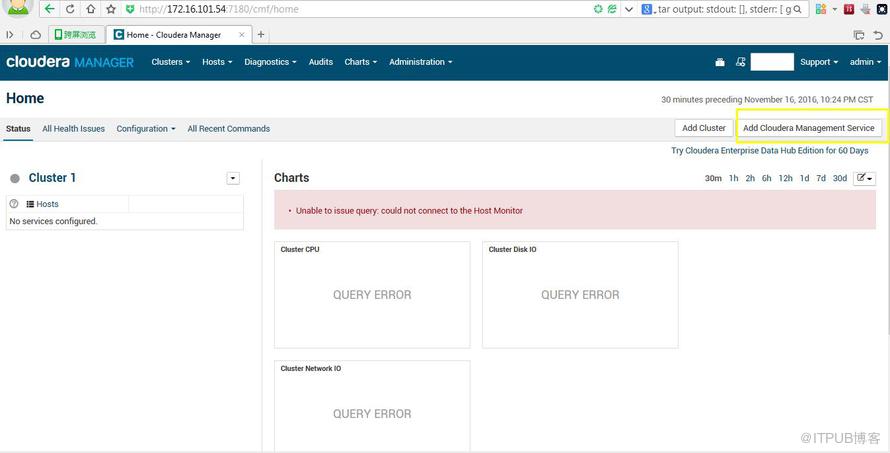Open the Administration menu
890x453 pixels.
421,62
